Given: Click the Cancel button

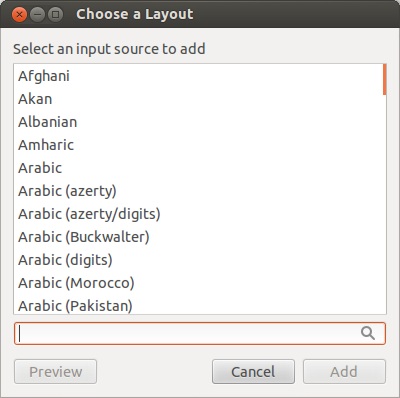Looking at the screenshot, I should click(x=253, y=372).
